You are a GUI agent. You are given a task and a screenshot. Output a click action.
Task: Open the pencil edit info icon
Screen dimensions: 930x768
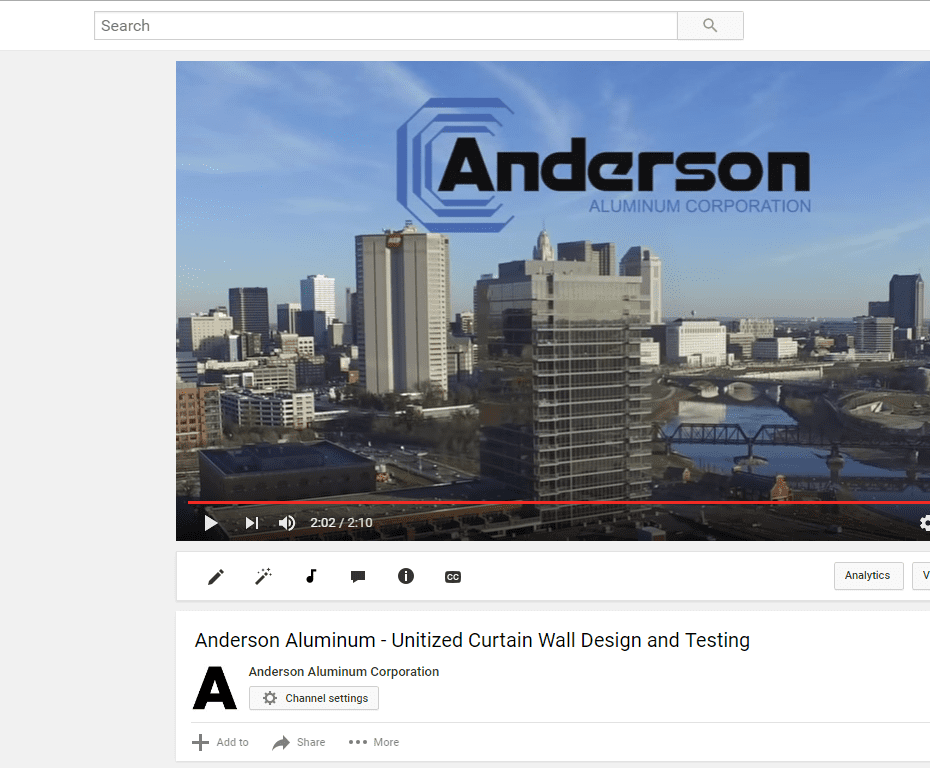216,576
